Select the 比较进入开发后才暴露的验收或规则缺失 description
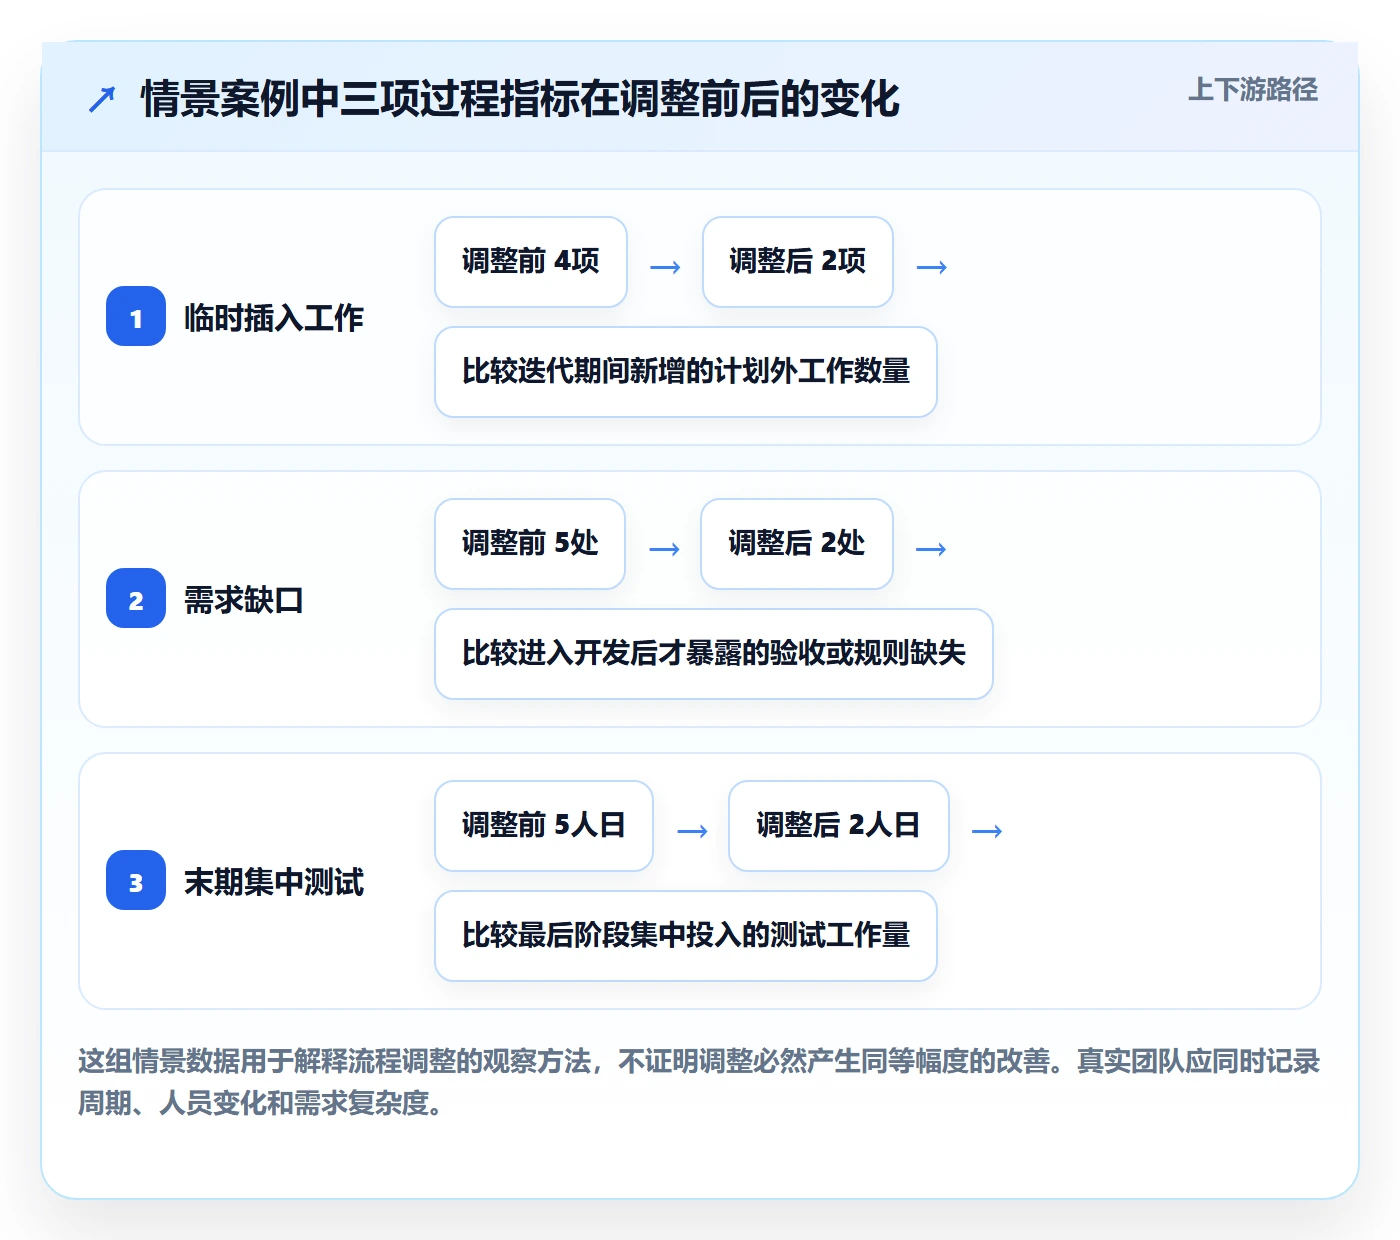1400x1240 pixels. tap(714, 654)
